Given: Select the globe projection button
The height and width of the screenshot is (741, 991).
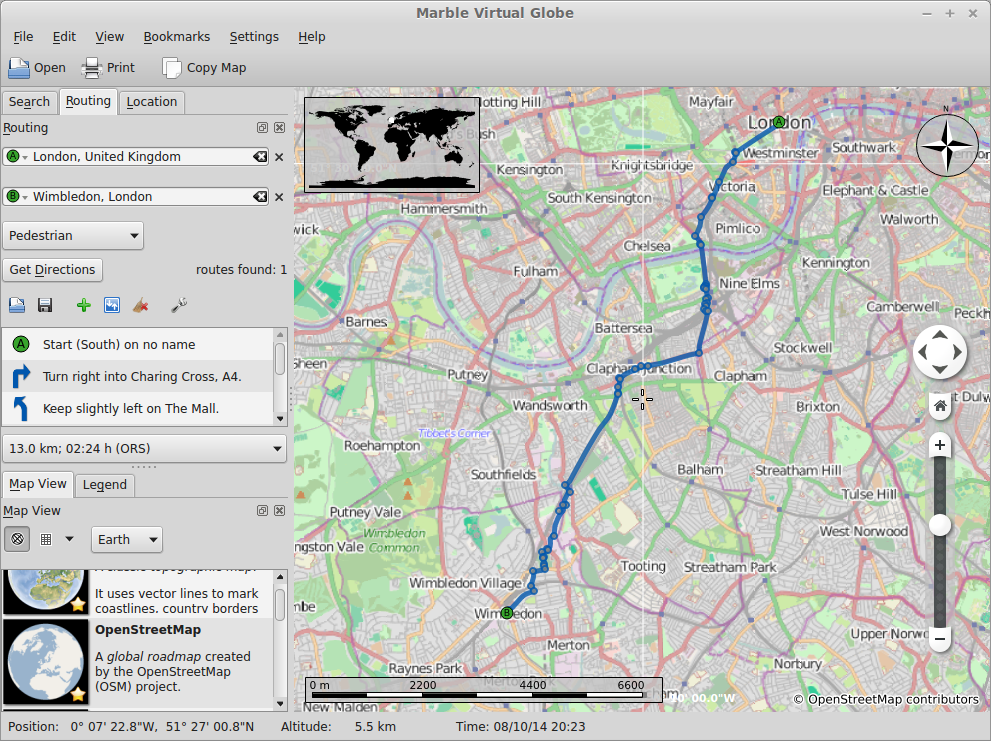Looking at the screenshot, I should 17,539.
